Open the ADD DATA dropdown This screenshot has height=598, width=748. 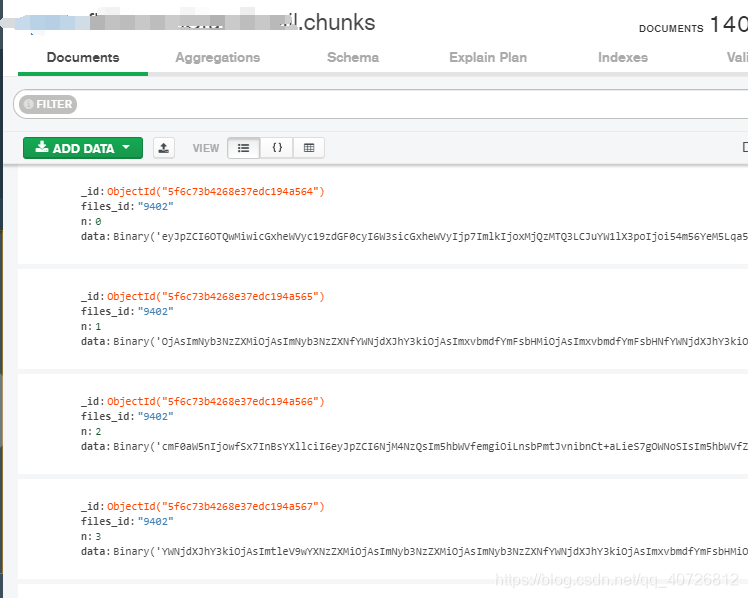pyautogui.click(x=83, y=148)
